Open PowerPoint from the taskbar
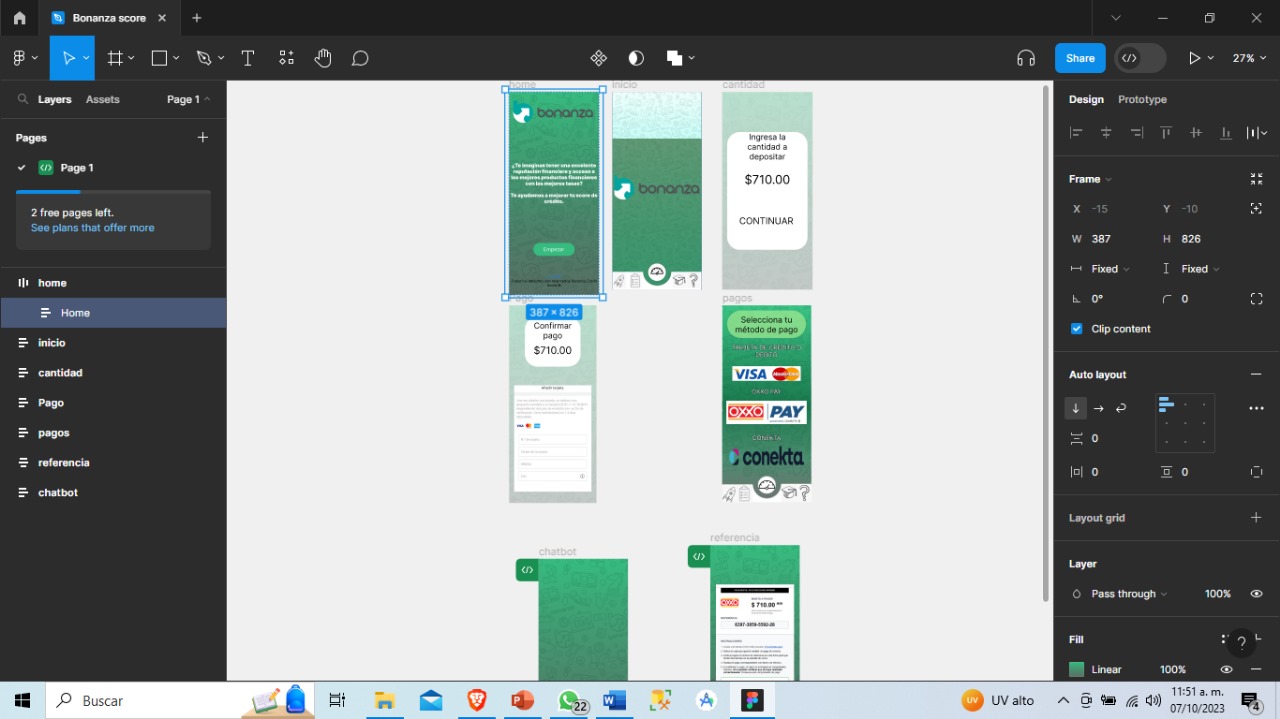 [x=523, y=701]
